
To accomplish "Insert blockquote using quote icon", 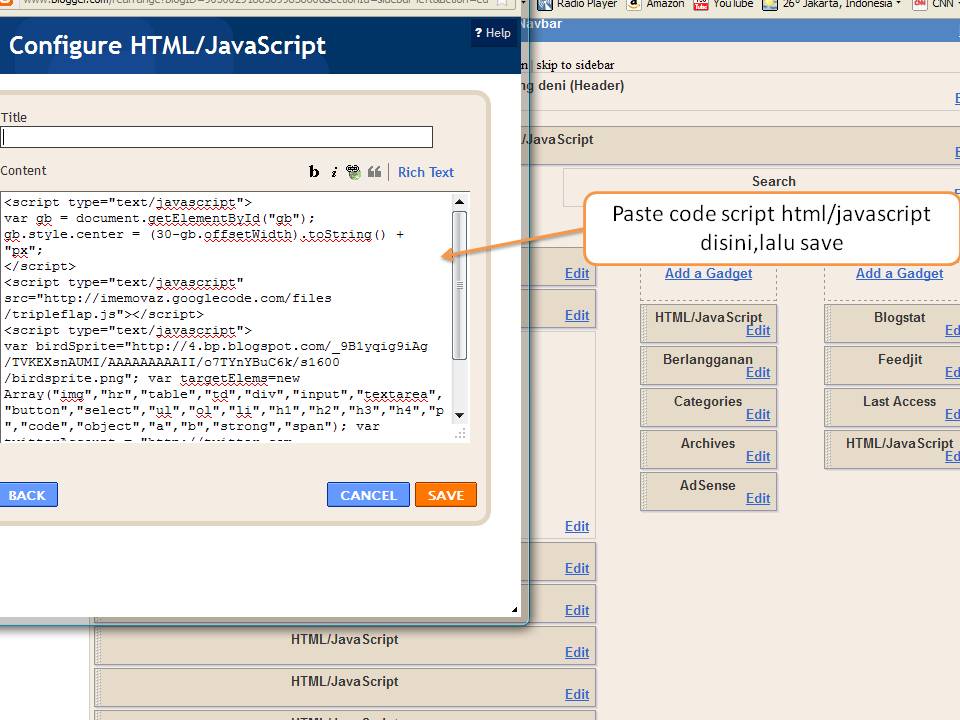I will click(374, 172).
